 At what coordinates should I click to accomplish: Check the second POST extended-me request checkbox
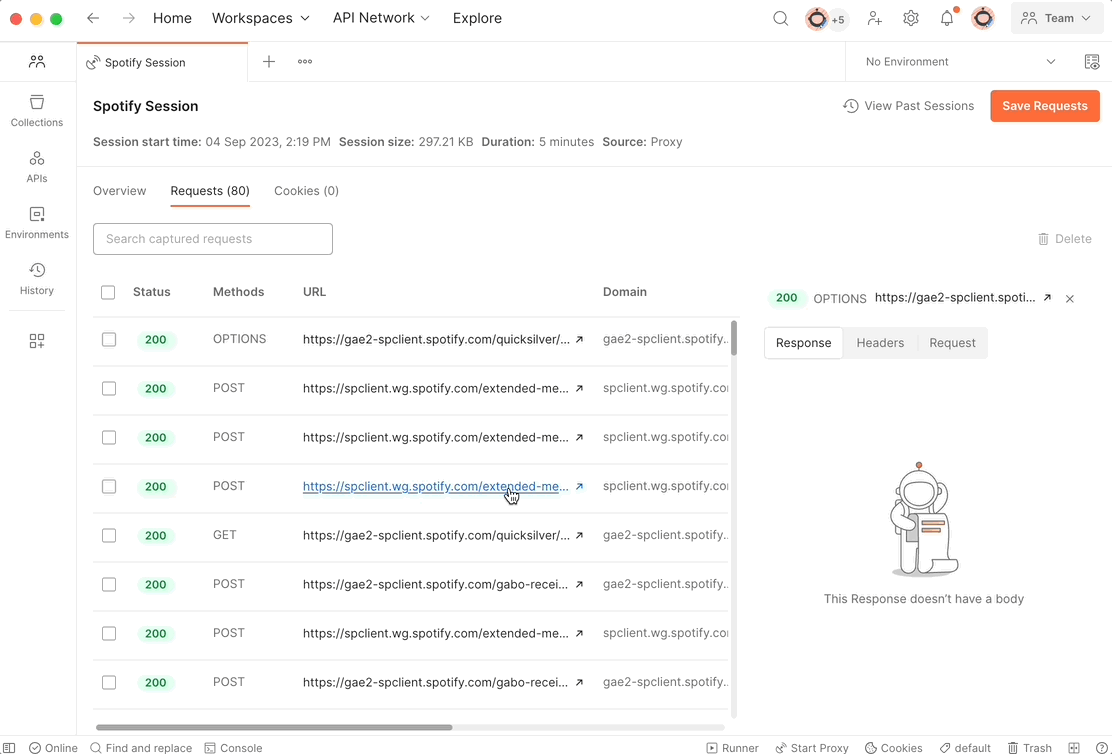(109, 438)
